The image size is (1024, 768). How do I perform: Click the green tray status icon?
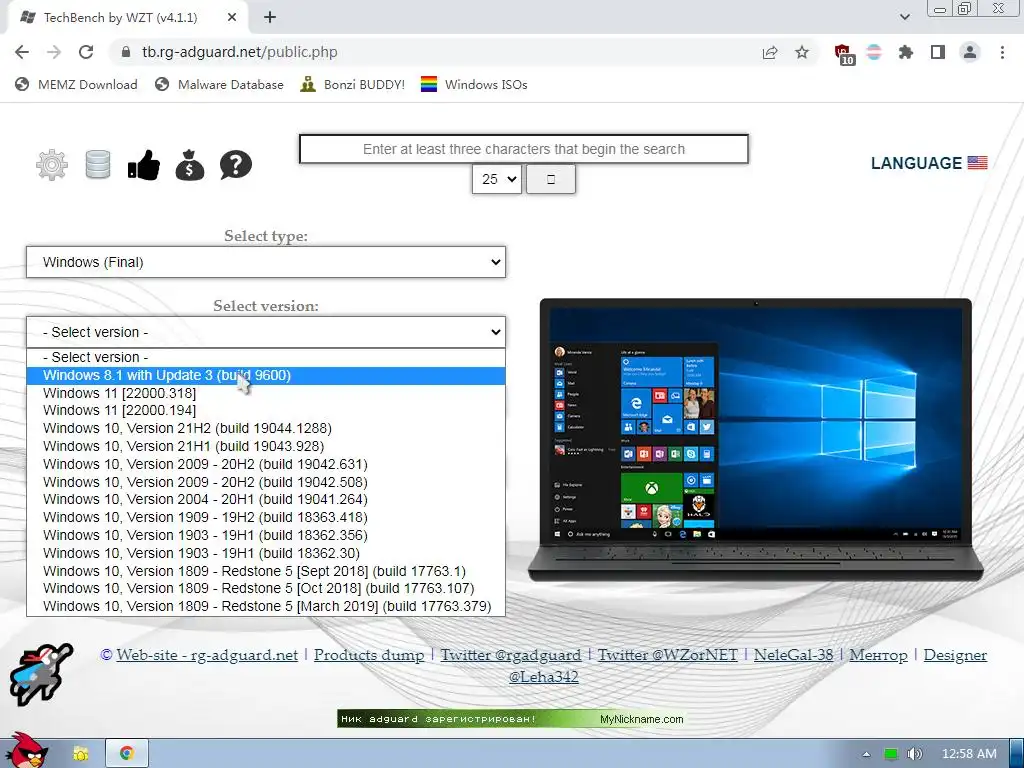click(x=891, y=754)
